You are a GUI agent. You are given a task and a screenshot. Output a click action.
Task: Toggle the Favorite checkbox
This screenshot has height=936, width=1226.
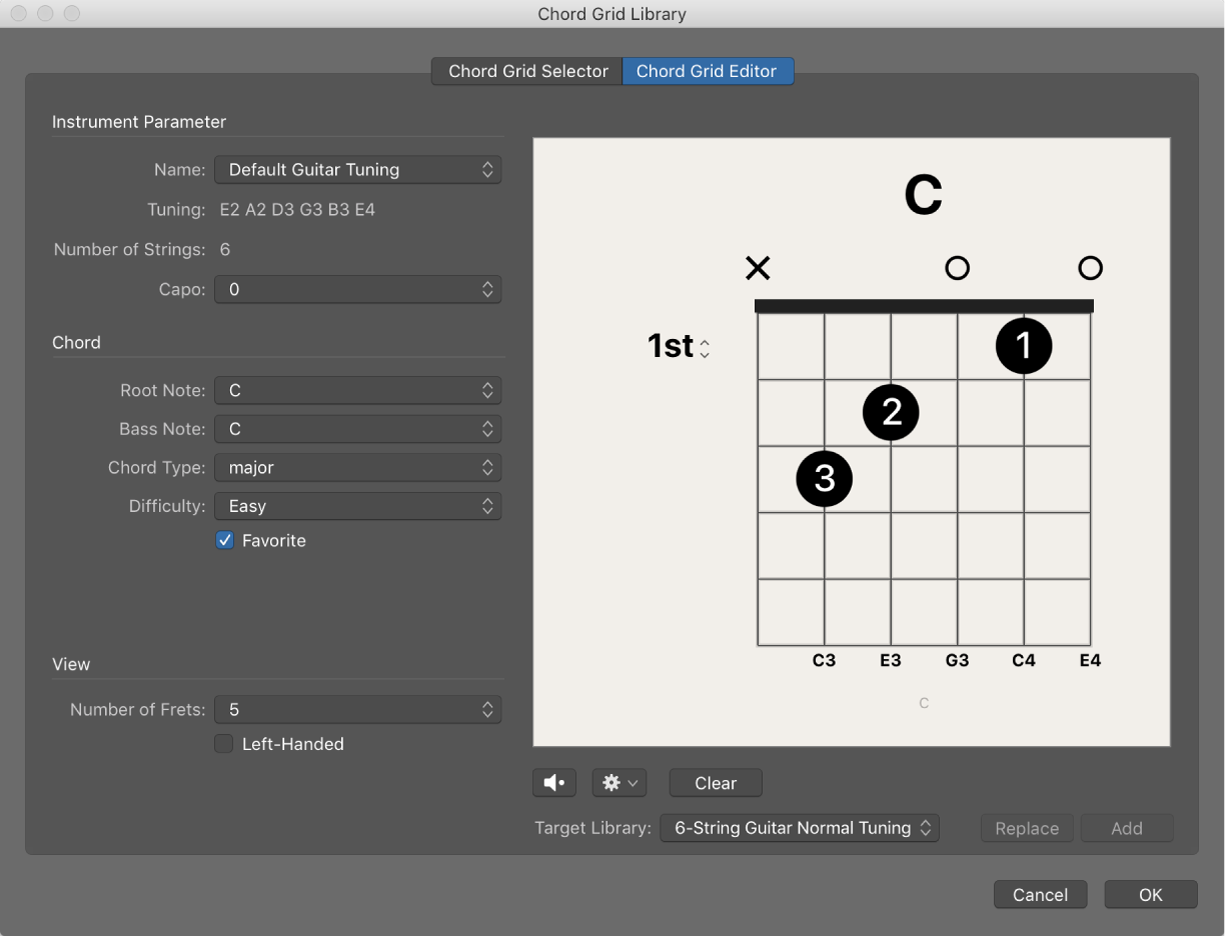(224, 540)
